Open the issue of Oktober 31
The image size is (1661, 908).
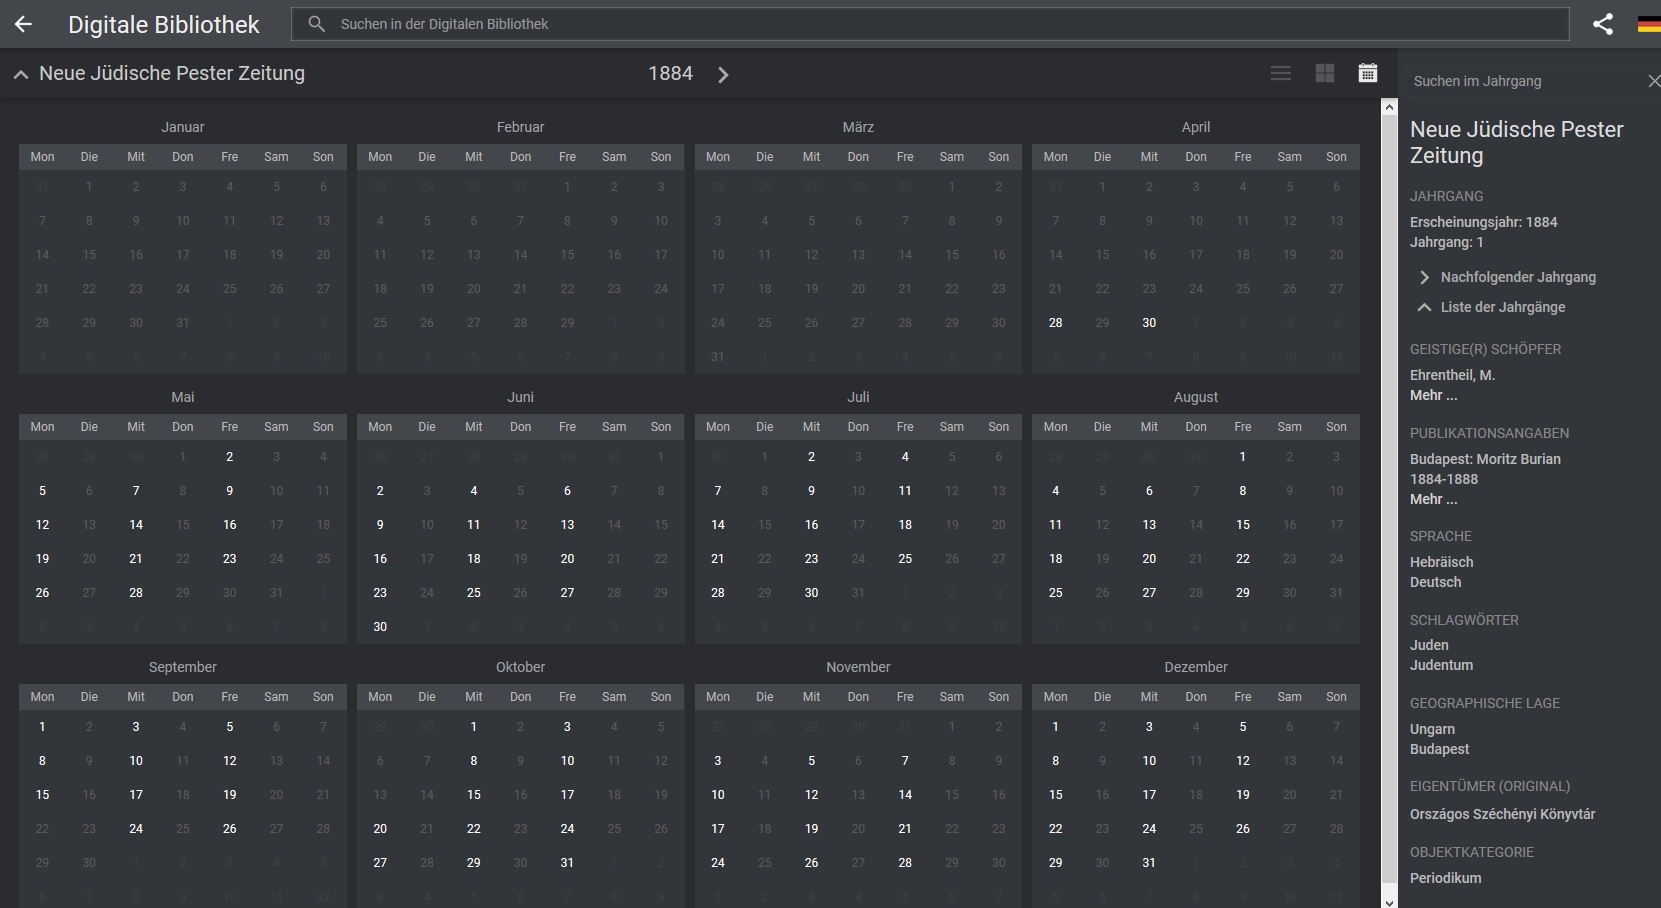click(567, 863)
